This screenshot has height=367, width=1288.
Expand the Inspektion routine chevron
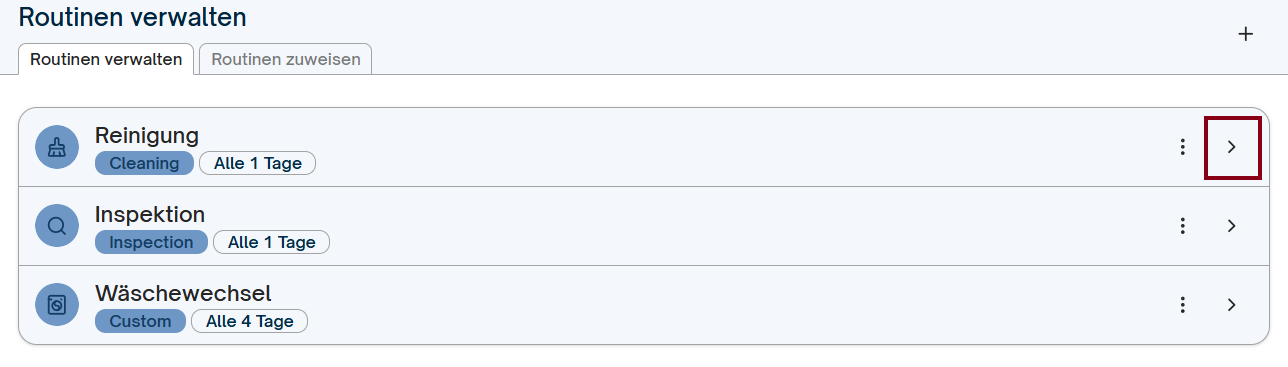[x=1232, y=226]
